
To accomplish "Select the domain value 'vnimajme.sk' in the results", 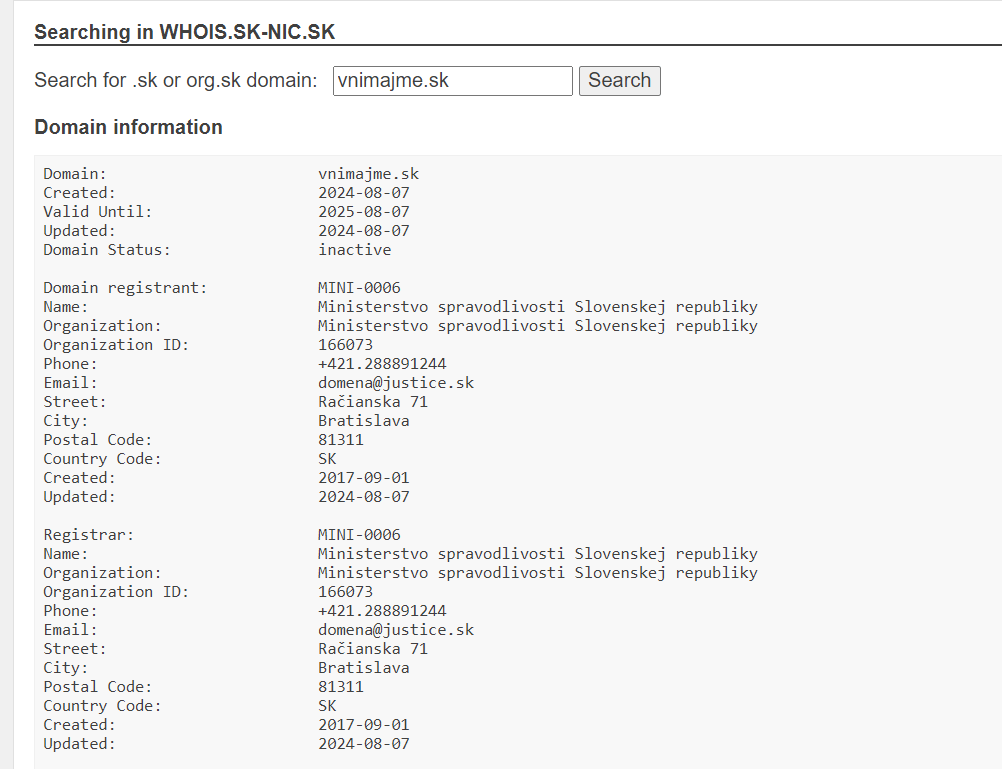I will point(369,174).
